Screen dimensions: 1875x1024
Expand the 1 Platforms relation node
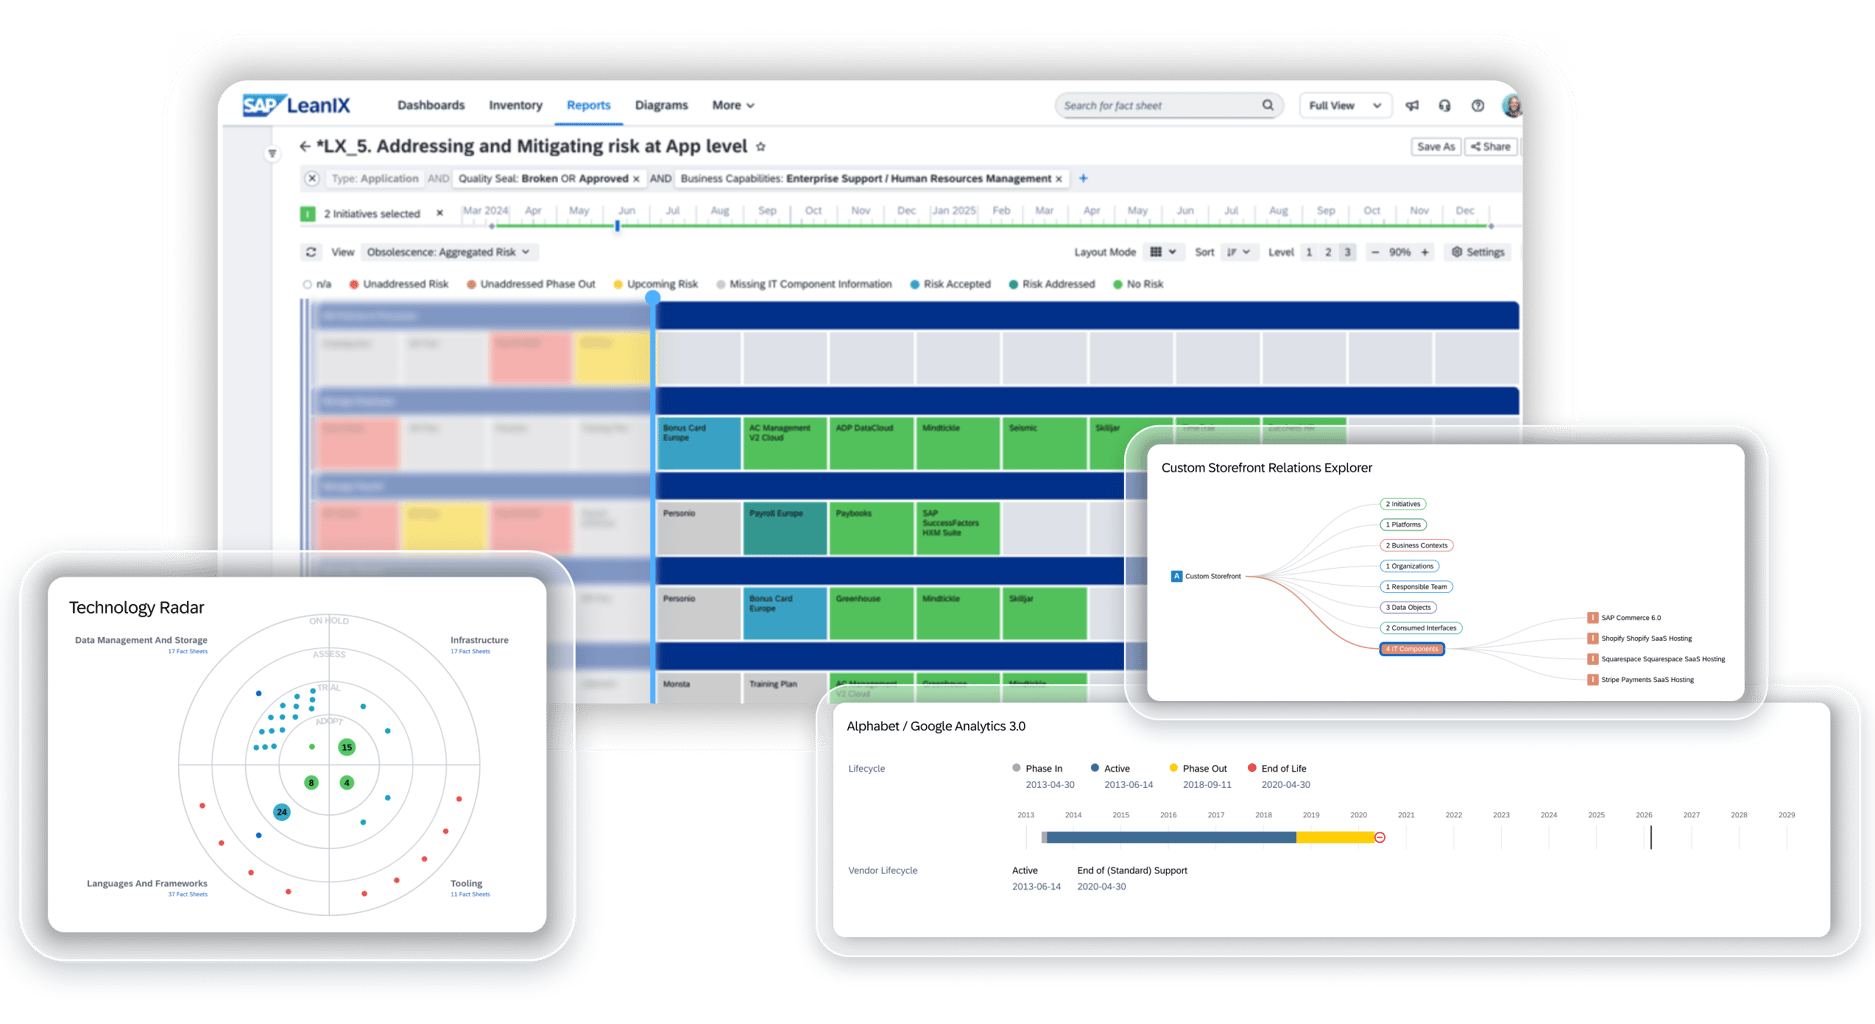point(1403,524)
